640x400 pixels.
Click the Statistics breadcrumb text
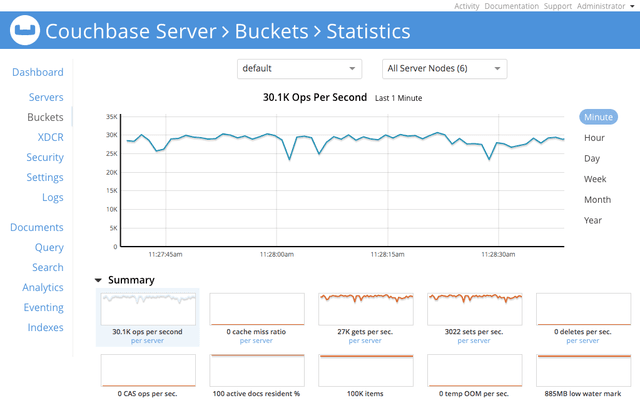(368, 31)
